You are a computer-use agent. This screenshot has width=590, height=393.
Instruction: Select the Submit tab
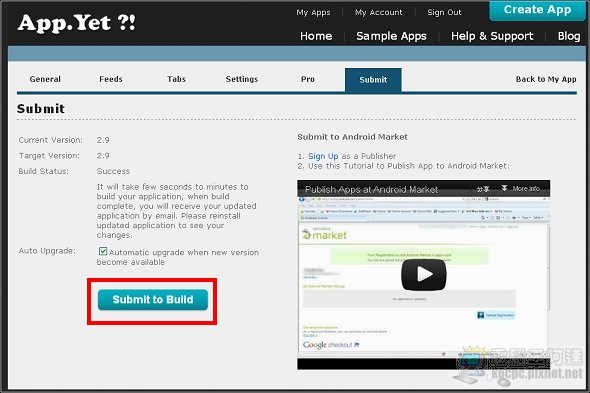[373, 80]
